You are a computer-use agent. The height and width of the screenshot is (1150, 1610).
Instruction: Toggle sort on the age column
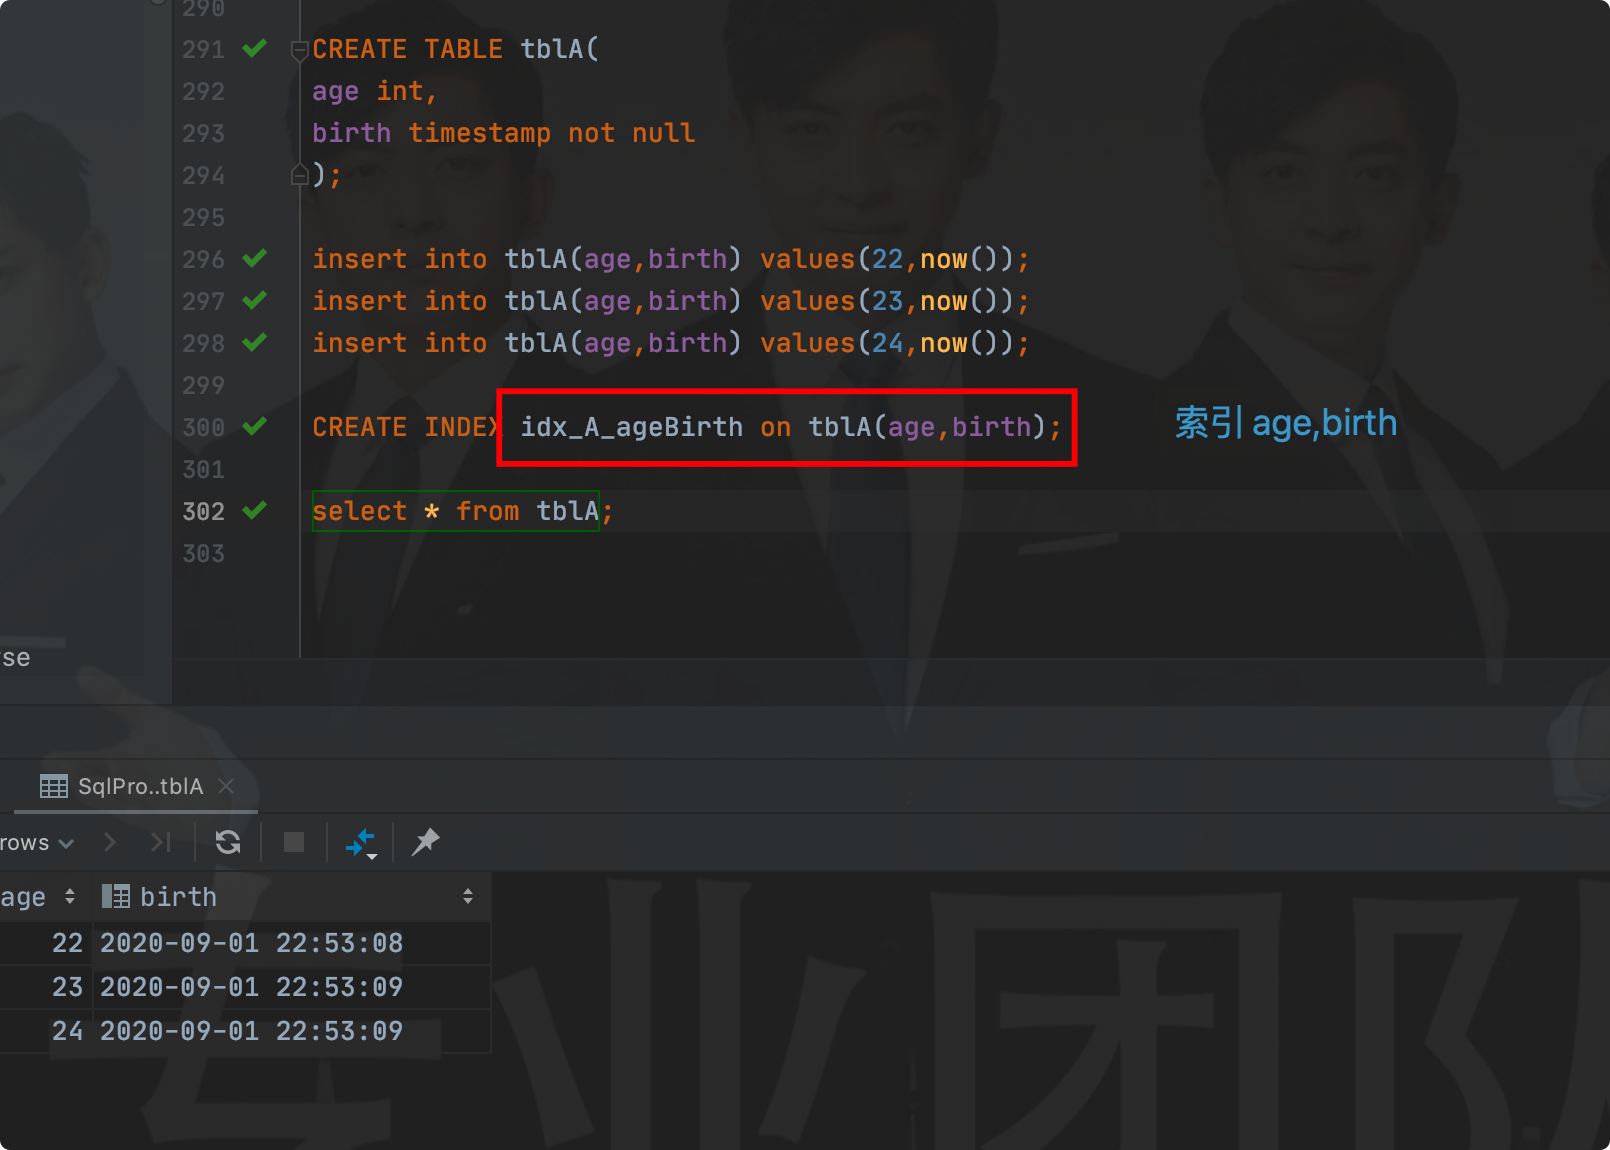click(68, 896)
